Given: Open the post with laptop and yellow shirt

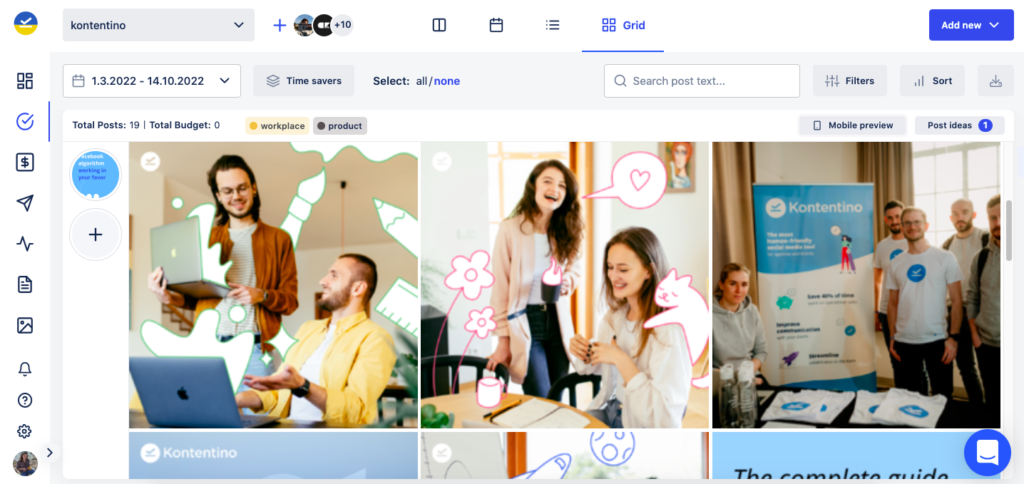Looking at the screenshot, I should coord(274,285).
